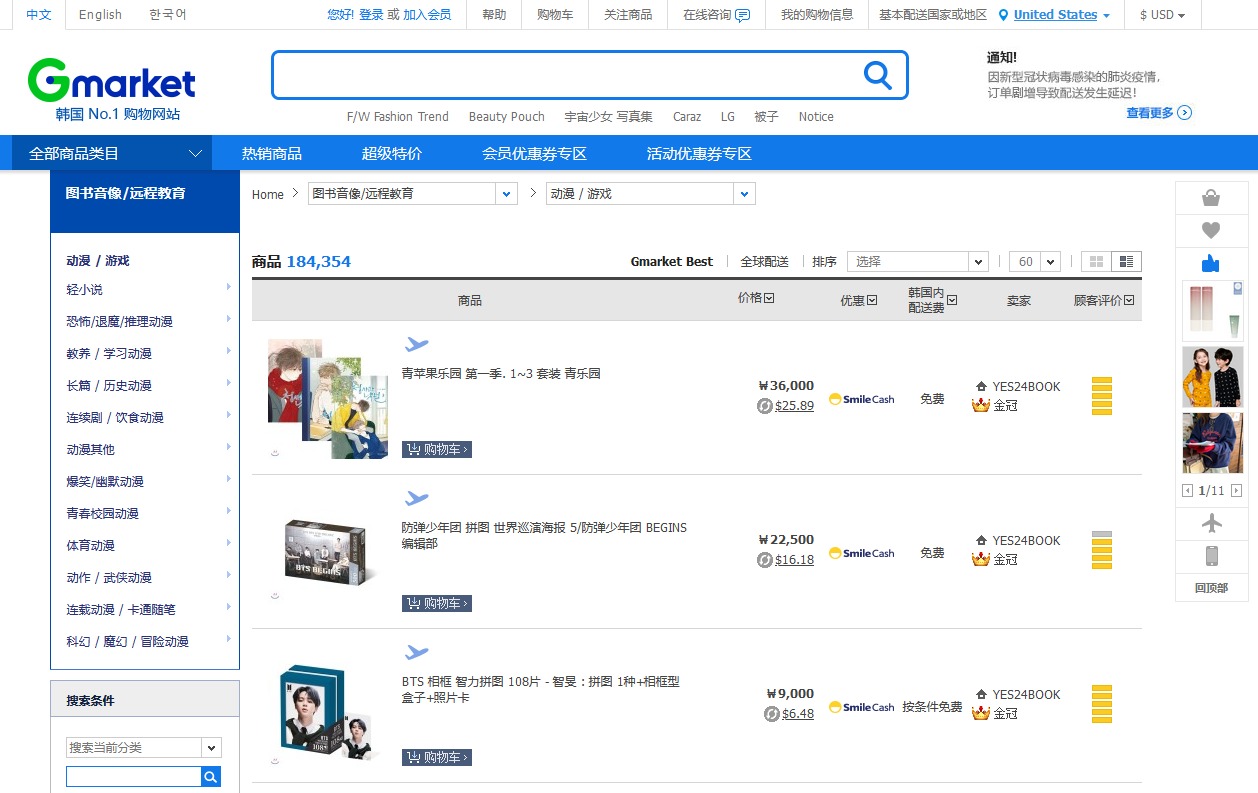The width and height of the screenshot is (1258, 793).
Task: Click the Gmarket Best sort link
Action: [672, 262]
